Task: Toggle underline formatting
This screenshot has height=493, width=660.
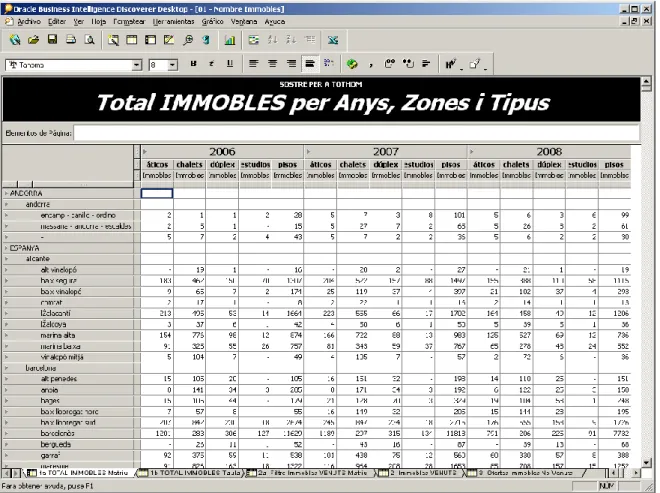Action: coord(230,64)
